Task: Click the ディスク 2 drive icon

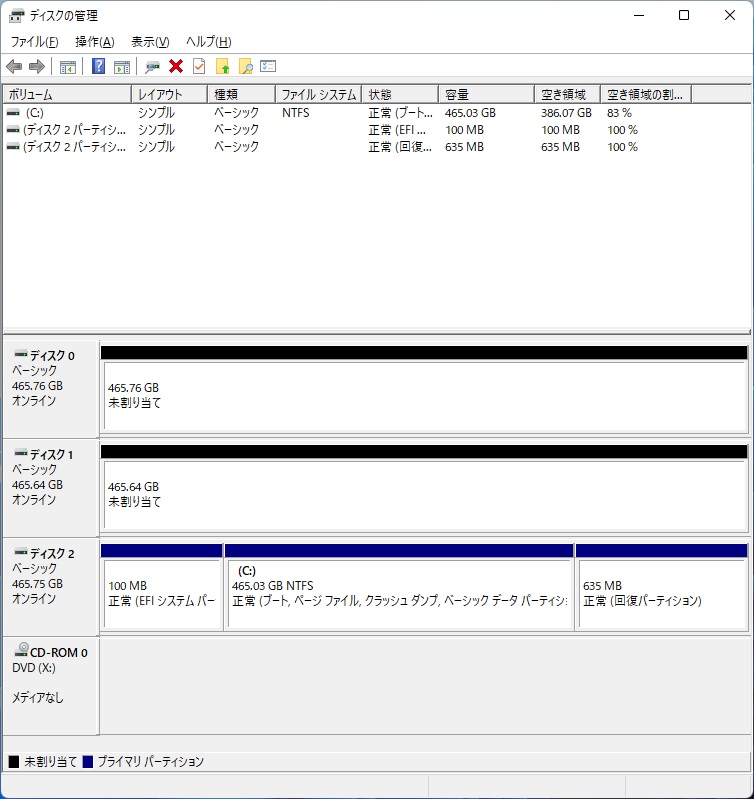Action: click(21, 552)
